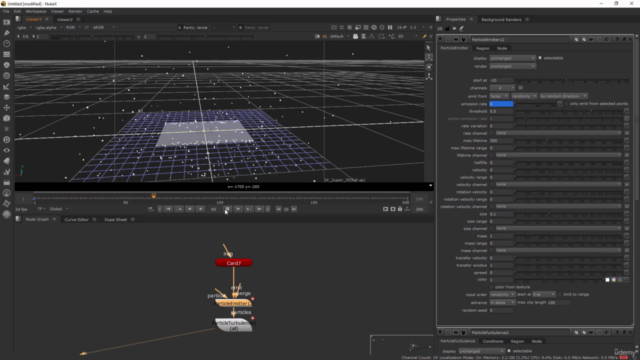Open the Channel nodes stacked-lines icon

pyautogui.click(x=7, y=54)
